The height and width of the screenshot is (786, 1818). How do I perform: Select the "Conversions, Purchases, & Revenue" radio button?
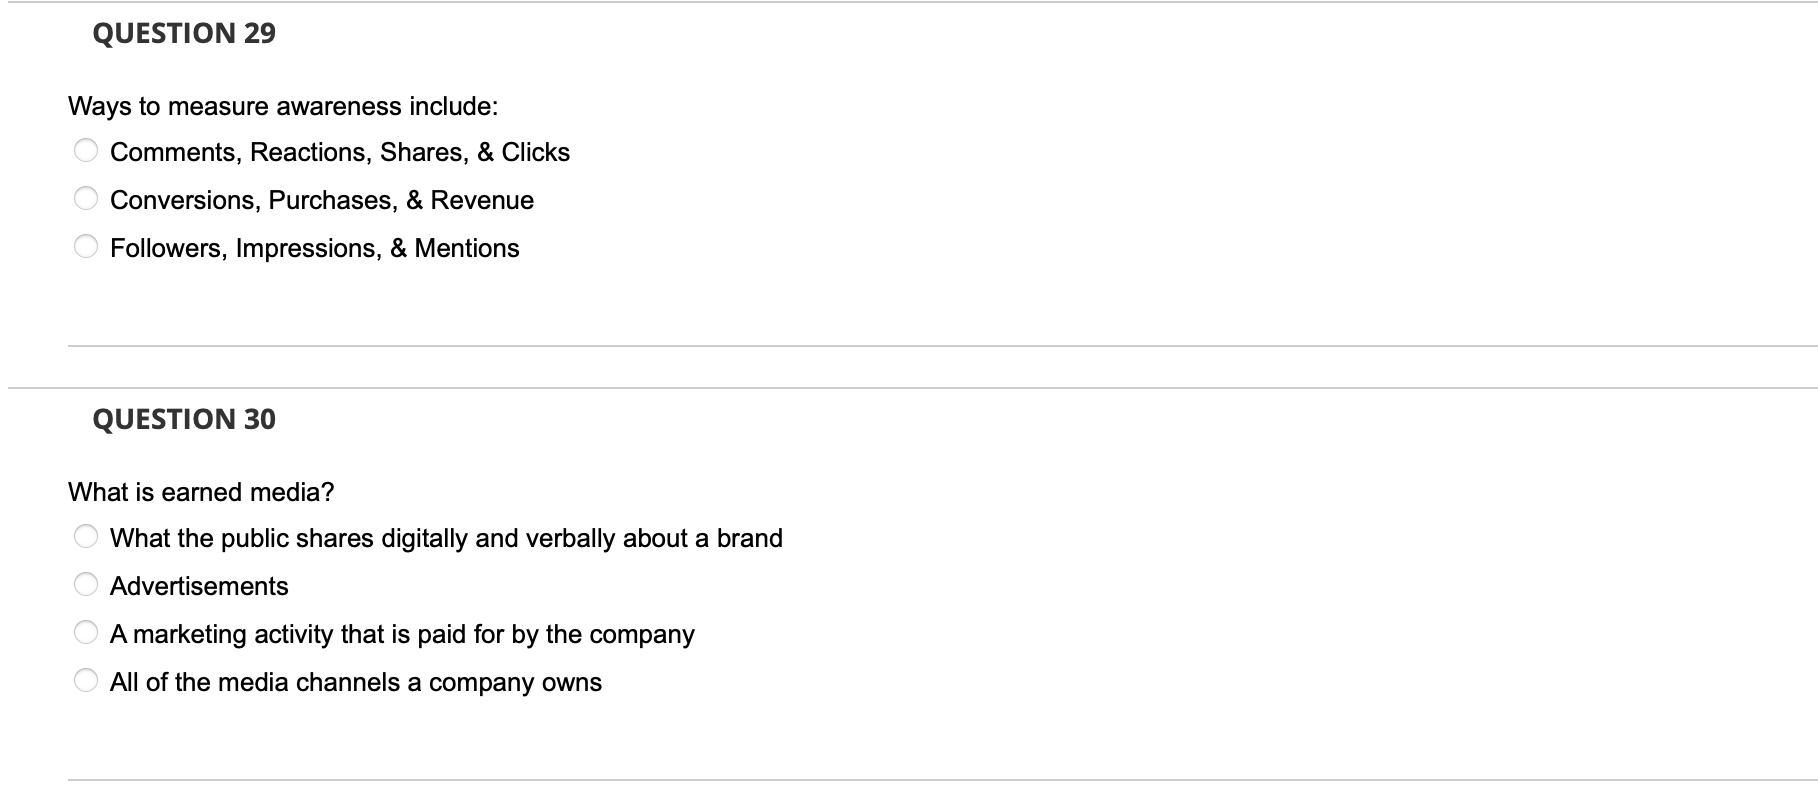pos(85,197)
